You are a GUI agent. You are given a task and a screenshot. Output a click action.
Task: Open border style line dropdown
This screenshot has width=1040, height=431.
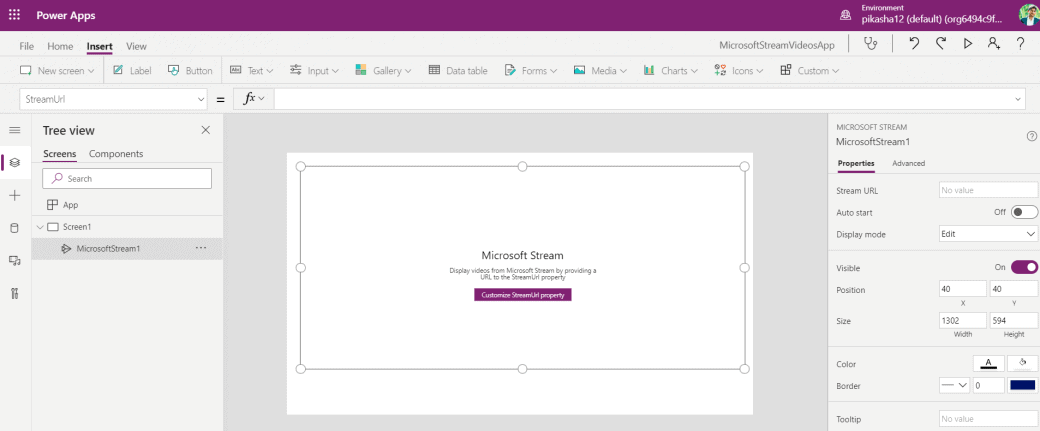[954, 385]
